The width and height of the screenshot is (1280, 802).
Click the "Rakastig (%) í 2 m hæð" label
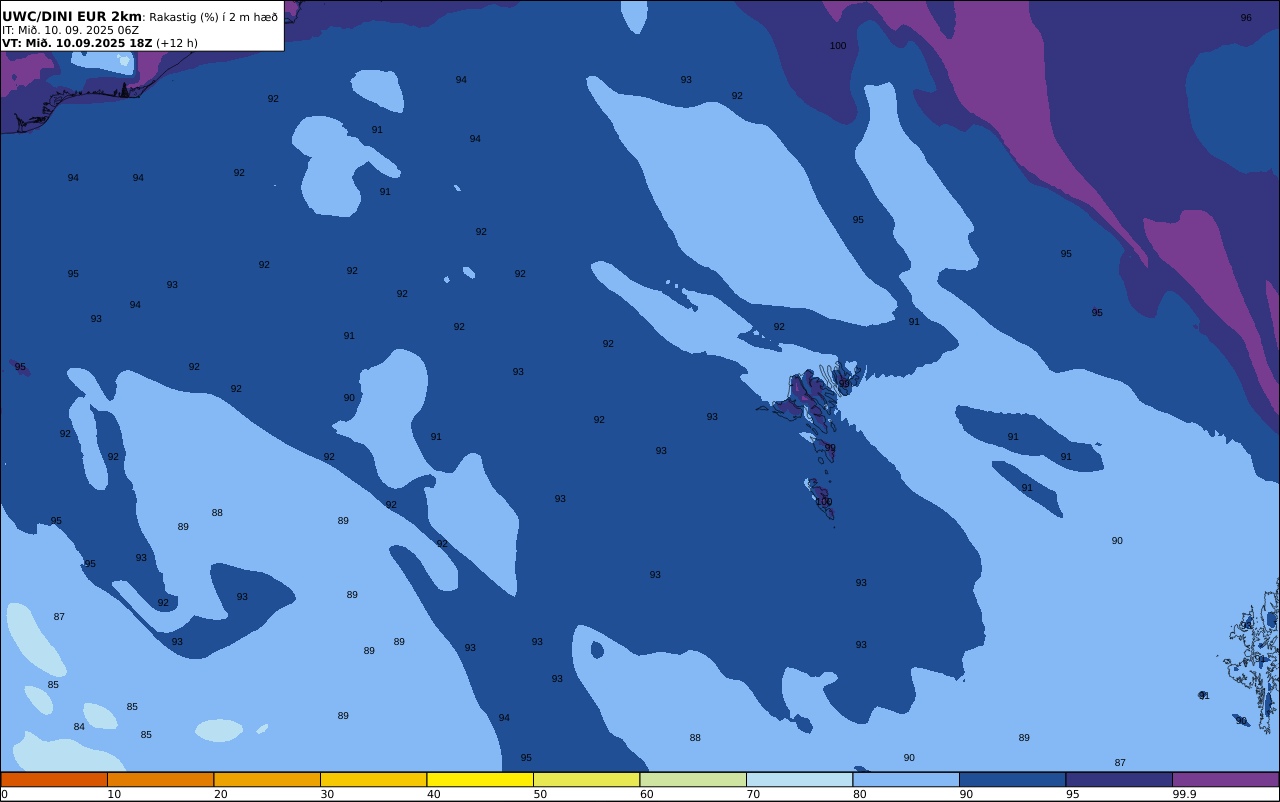click(x=214, y=17)
